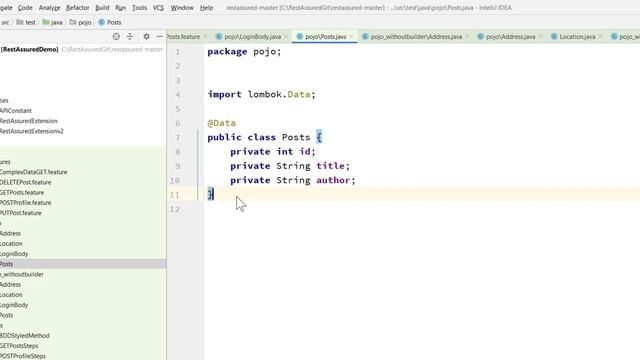Select RestAssuredExtension in the project tree
This screenshot has height=360, width=640.
coord(29,121)
